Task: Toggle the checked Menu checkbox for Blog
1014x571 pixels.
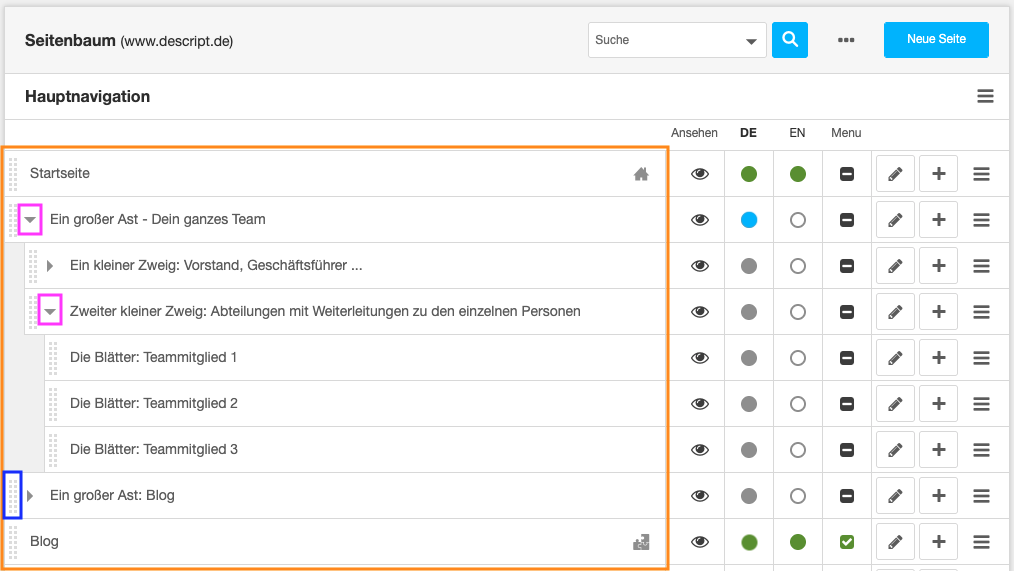Action: pyautogui.click(x=847, y=542)
